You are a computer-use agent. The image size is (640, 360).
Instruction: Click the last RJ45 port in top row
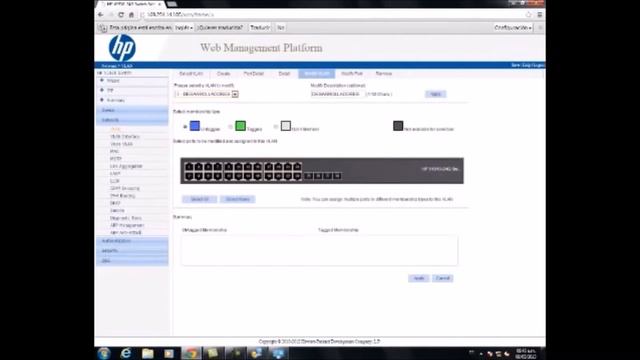coord(298,167)
